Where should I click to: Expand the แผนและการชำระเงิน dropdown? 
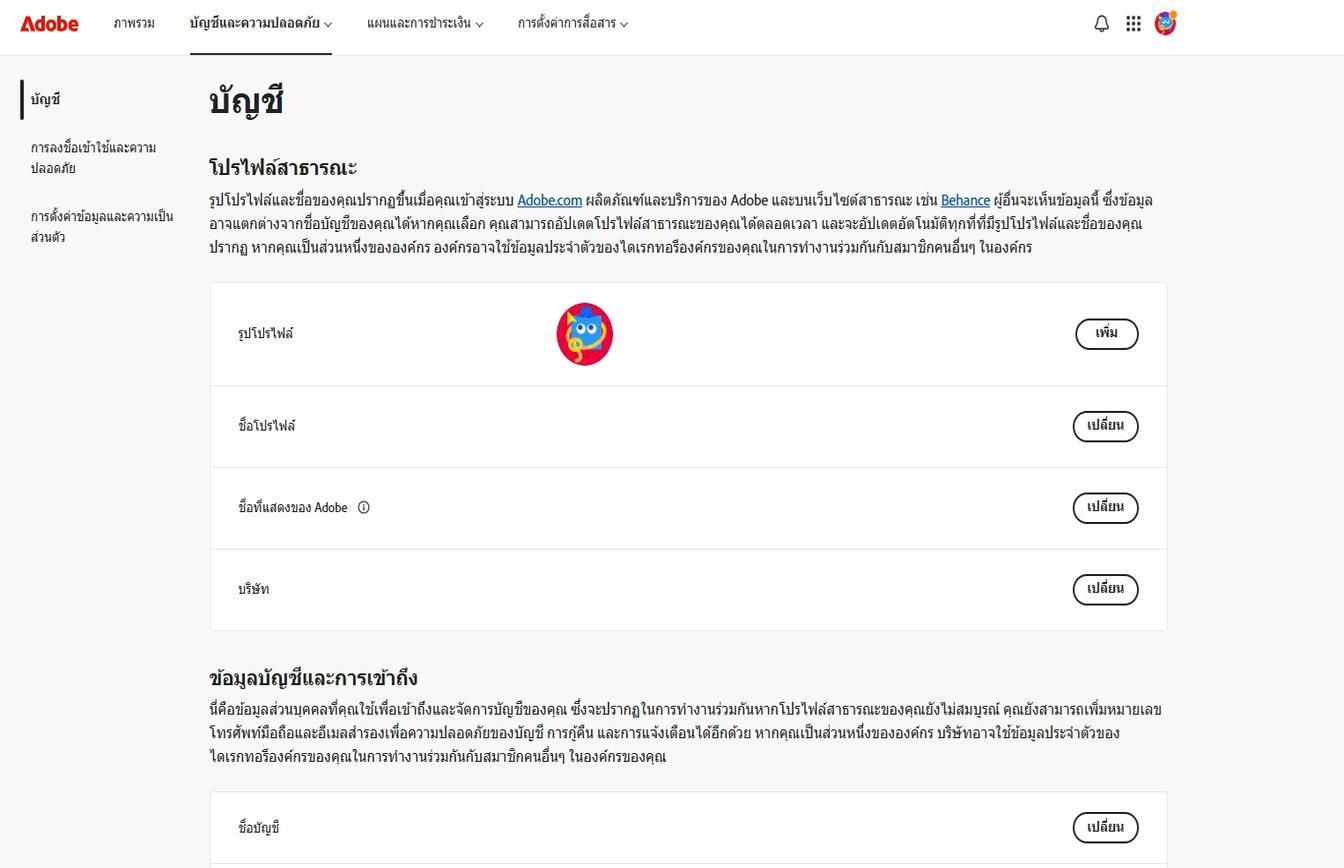coord(425,24)
